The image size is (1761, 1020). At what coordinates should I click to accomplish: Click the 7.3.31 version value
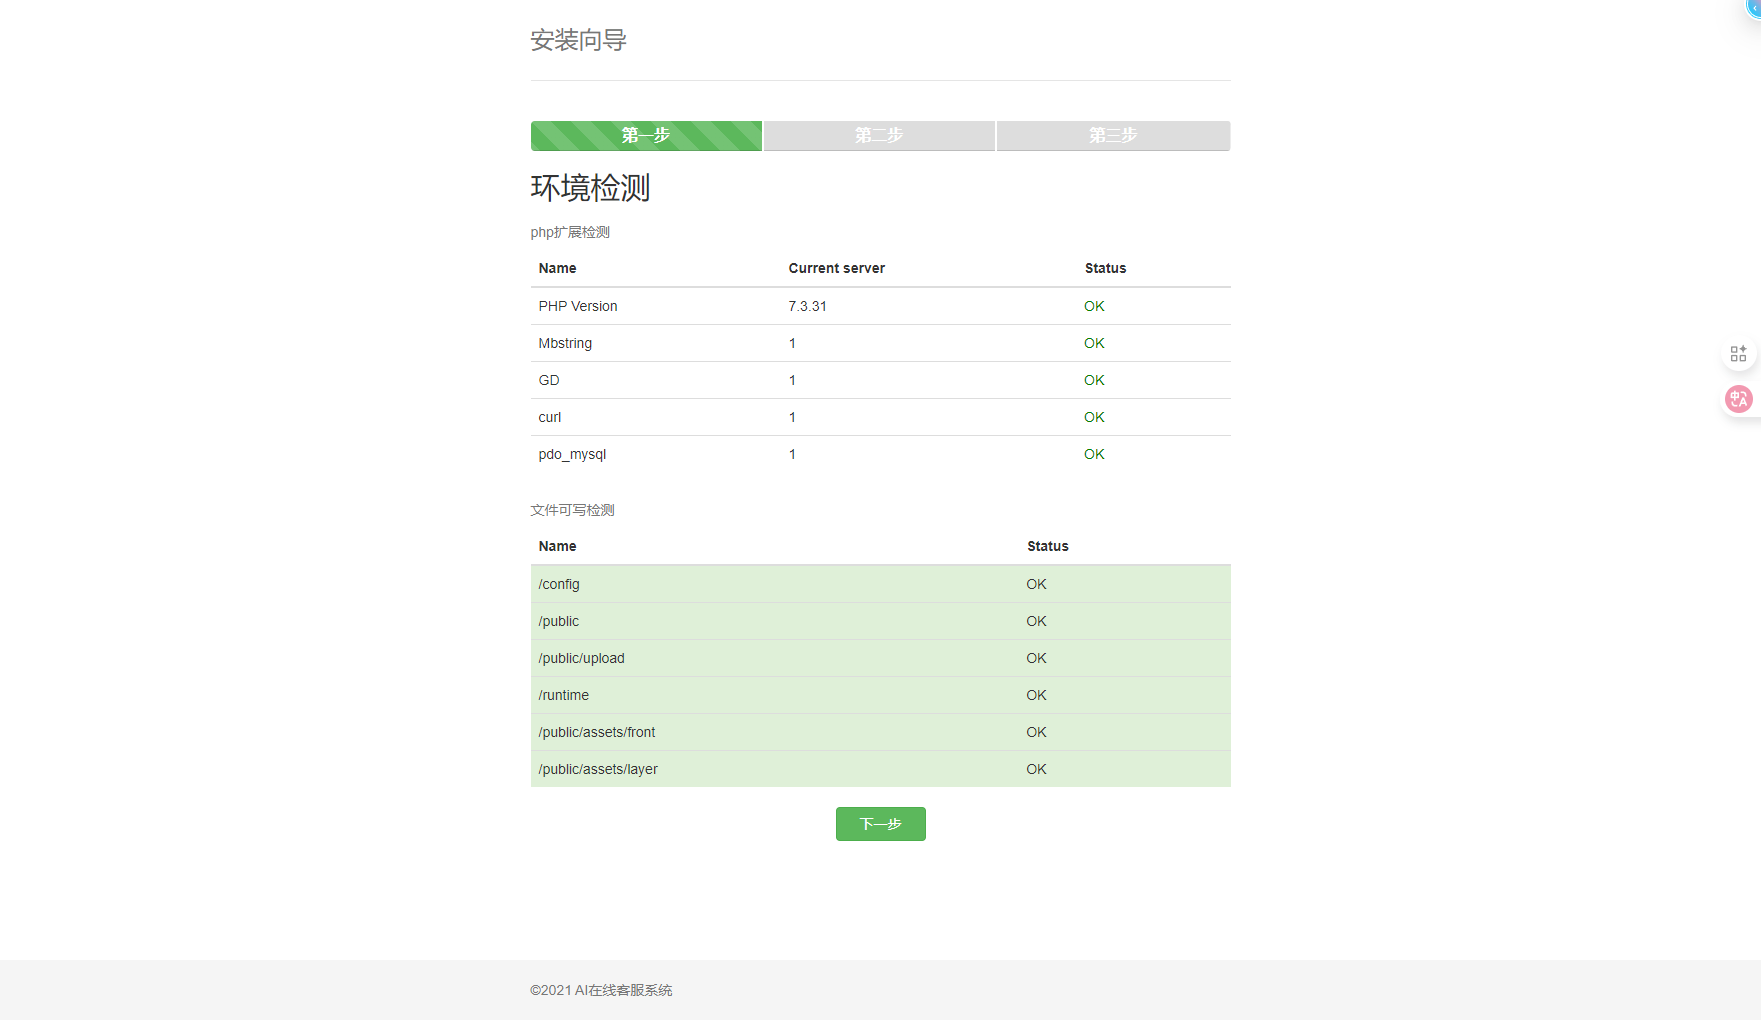(x=807, y=306)
